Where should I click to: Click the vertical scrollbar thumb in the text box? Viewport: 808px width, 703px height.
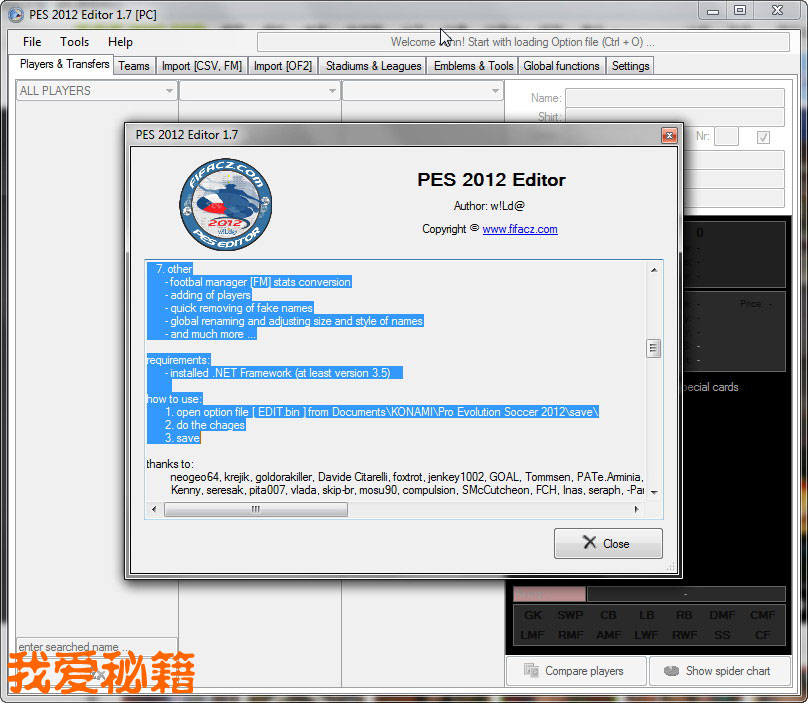point(654,348)
